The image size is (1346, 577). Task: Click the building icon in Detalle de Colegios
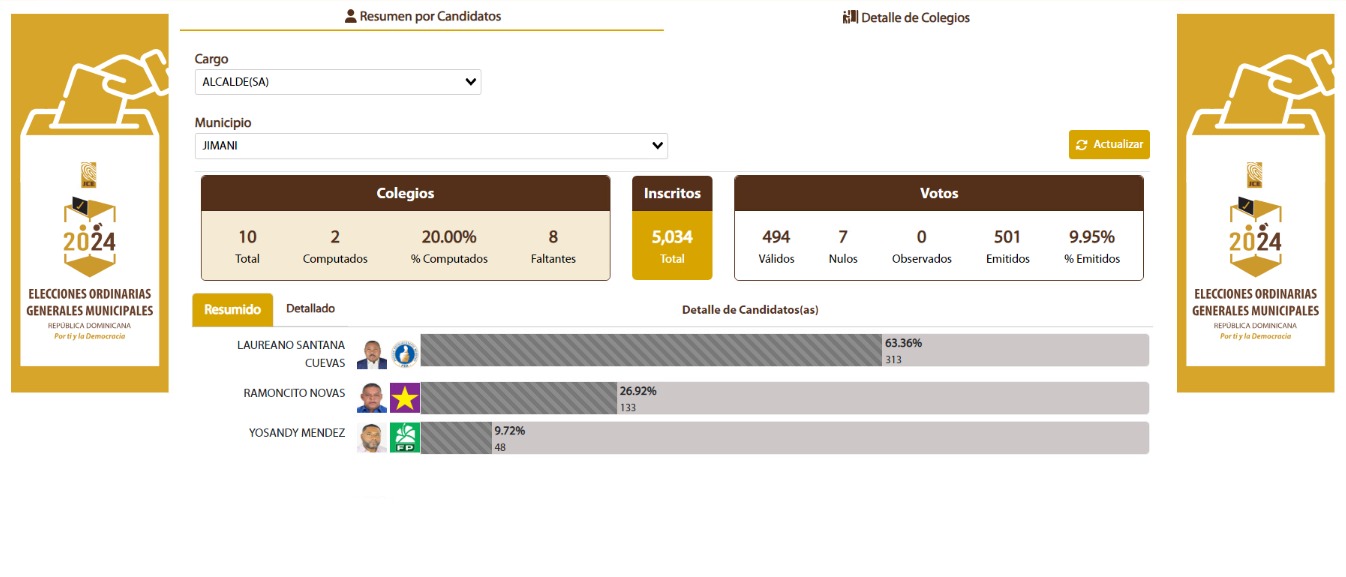click(x=851, y=17)
